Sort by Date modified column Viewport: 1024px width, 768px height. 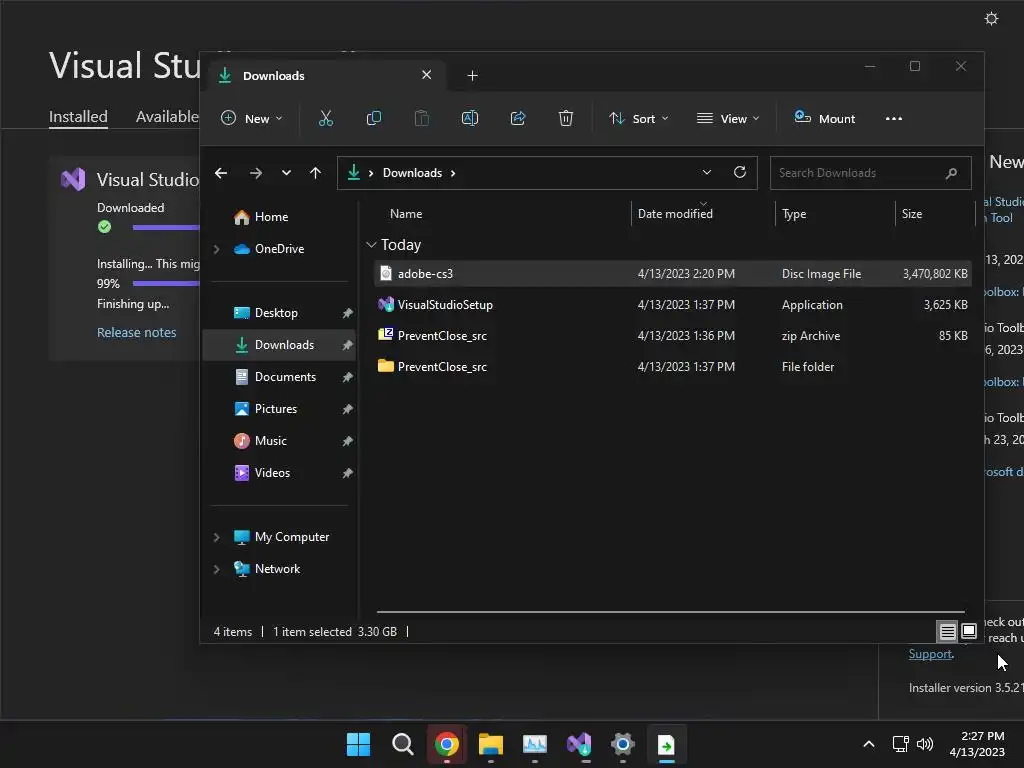pyautogui.click(x=675, y=214)
